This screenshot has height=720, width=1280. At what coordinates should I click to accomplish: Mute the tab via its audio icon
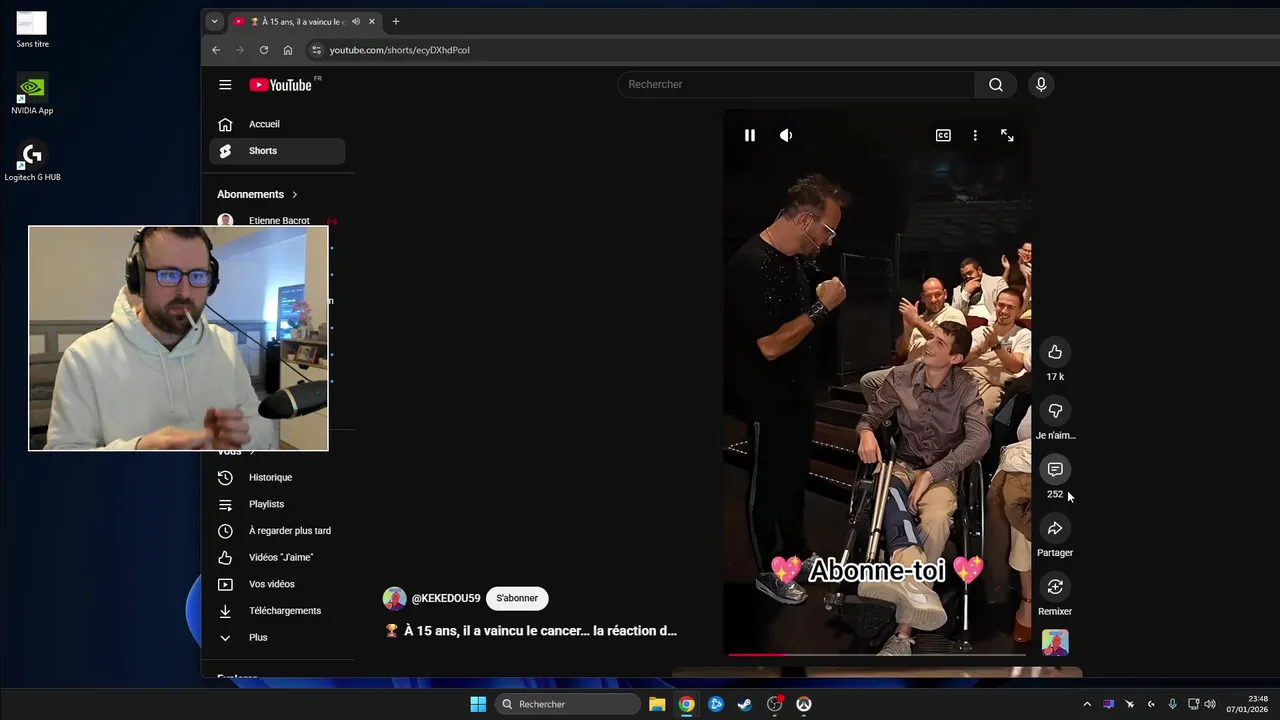pyautogui.click(x=356, y=21)
